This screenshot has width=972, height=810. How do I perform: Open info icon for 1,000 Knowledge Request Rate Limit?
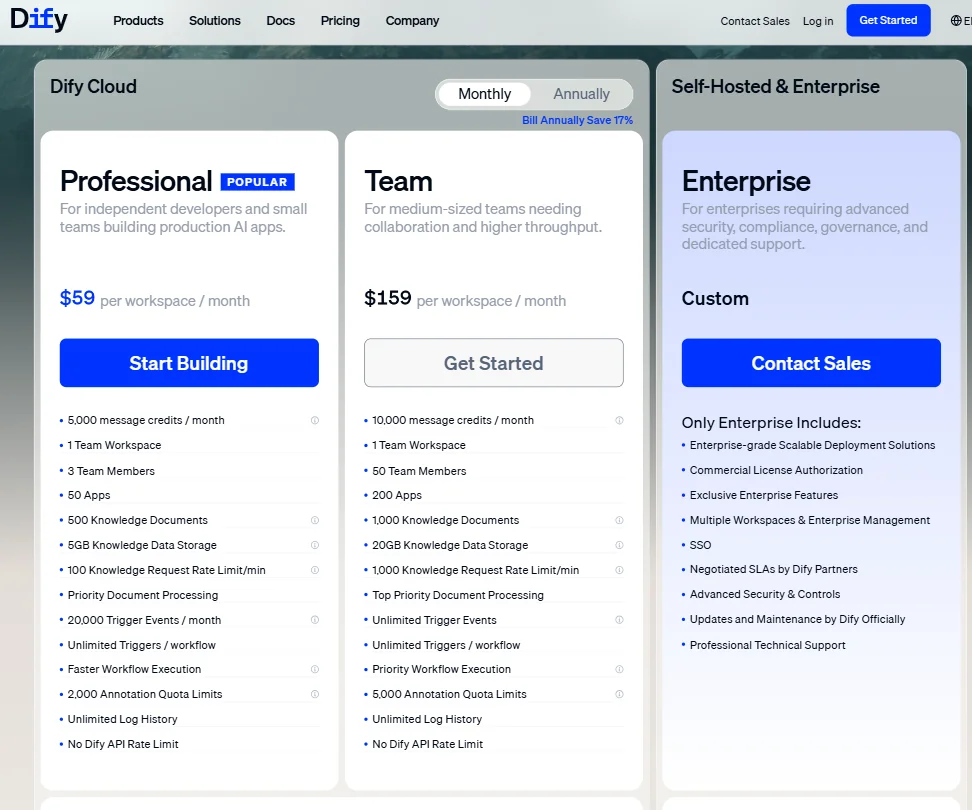[x=619, y=570]
